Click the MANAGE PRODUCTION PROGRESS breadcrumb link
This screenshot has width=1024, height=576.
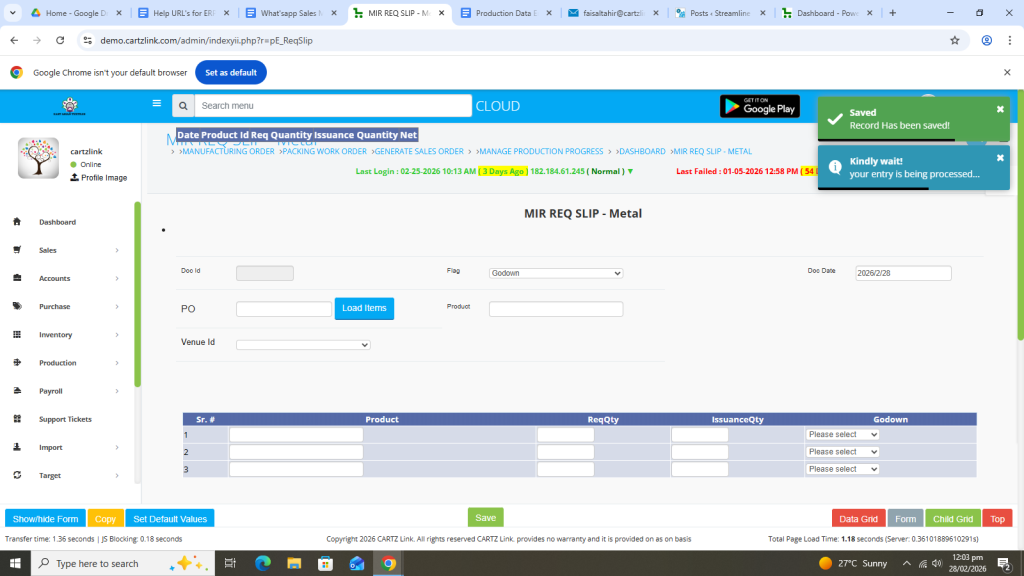(x=540, y=152)
